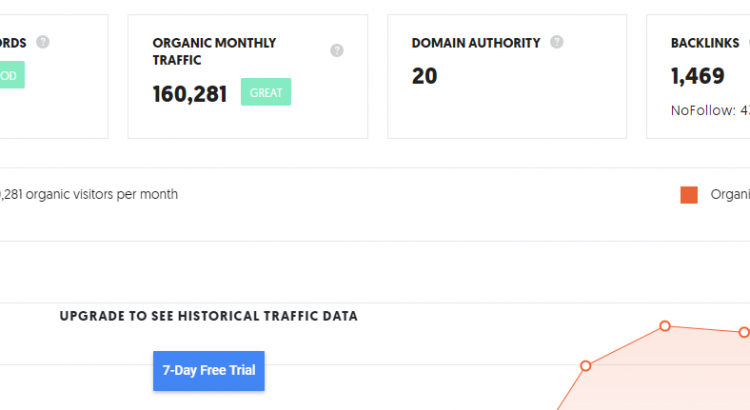This screenshot has width=750, height=410.
Task: Click the help icon beside Backlinks
Action: pyautogui.click(x=747, y=43)
